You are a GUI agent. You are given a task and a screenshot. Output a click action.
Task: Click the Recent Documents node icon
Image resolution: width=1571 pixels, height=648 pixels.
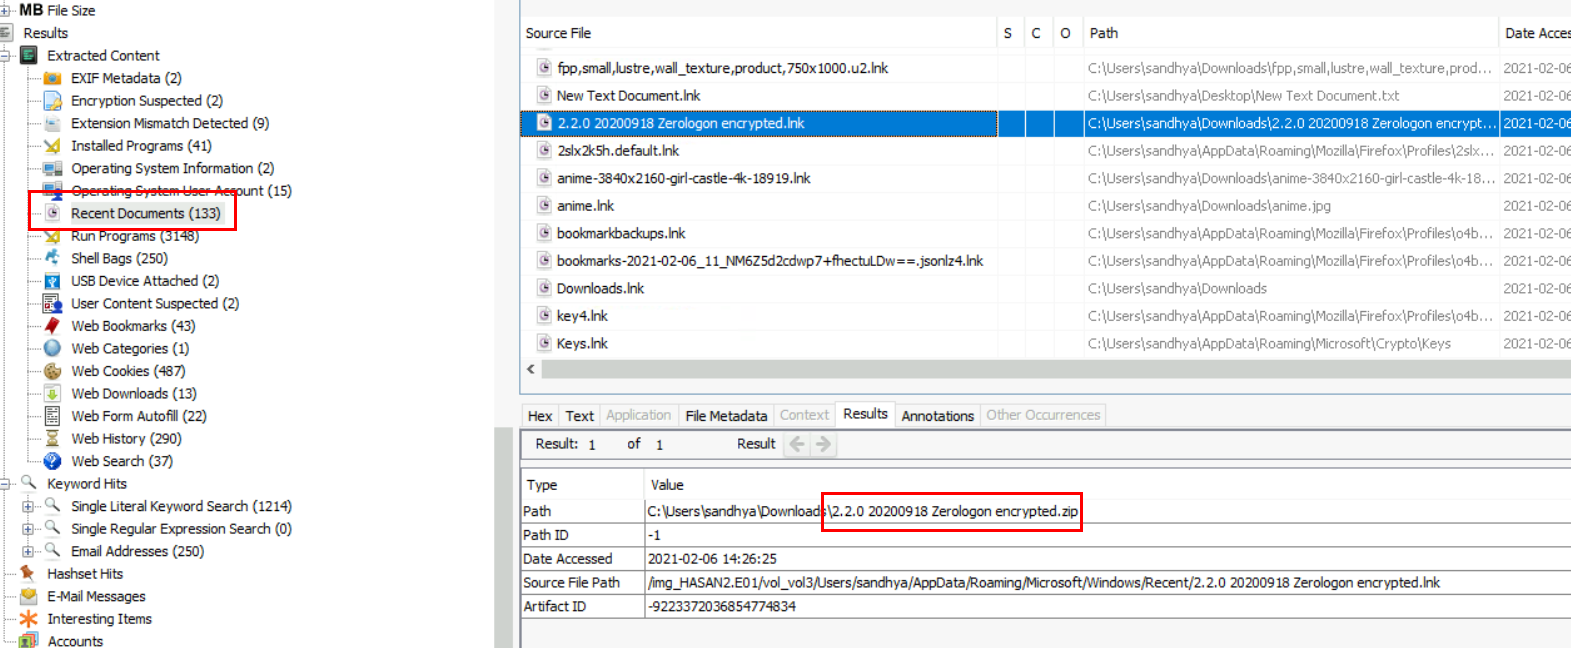53,213
